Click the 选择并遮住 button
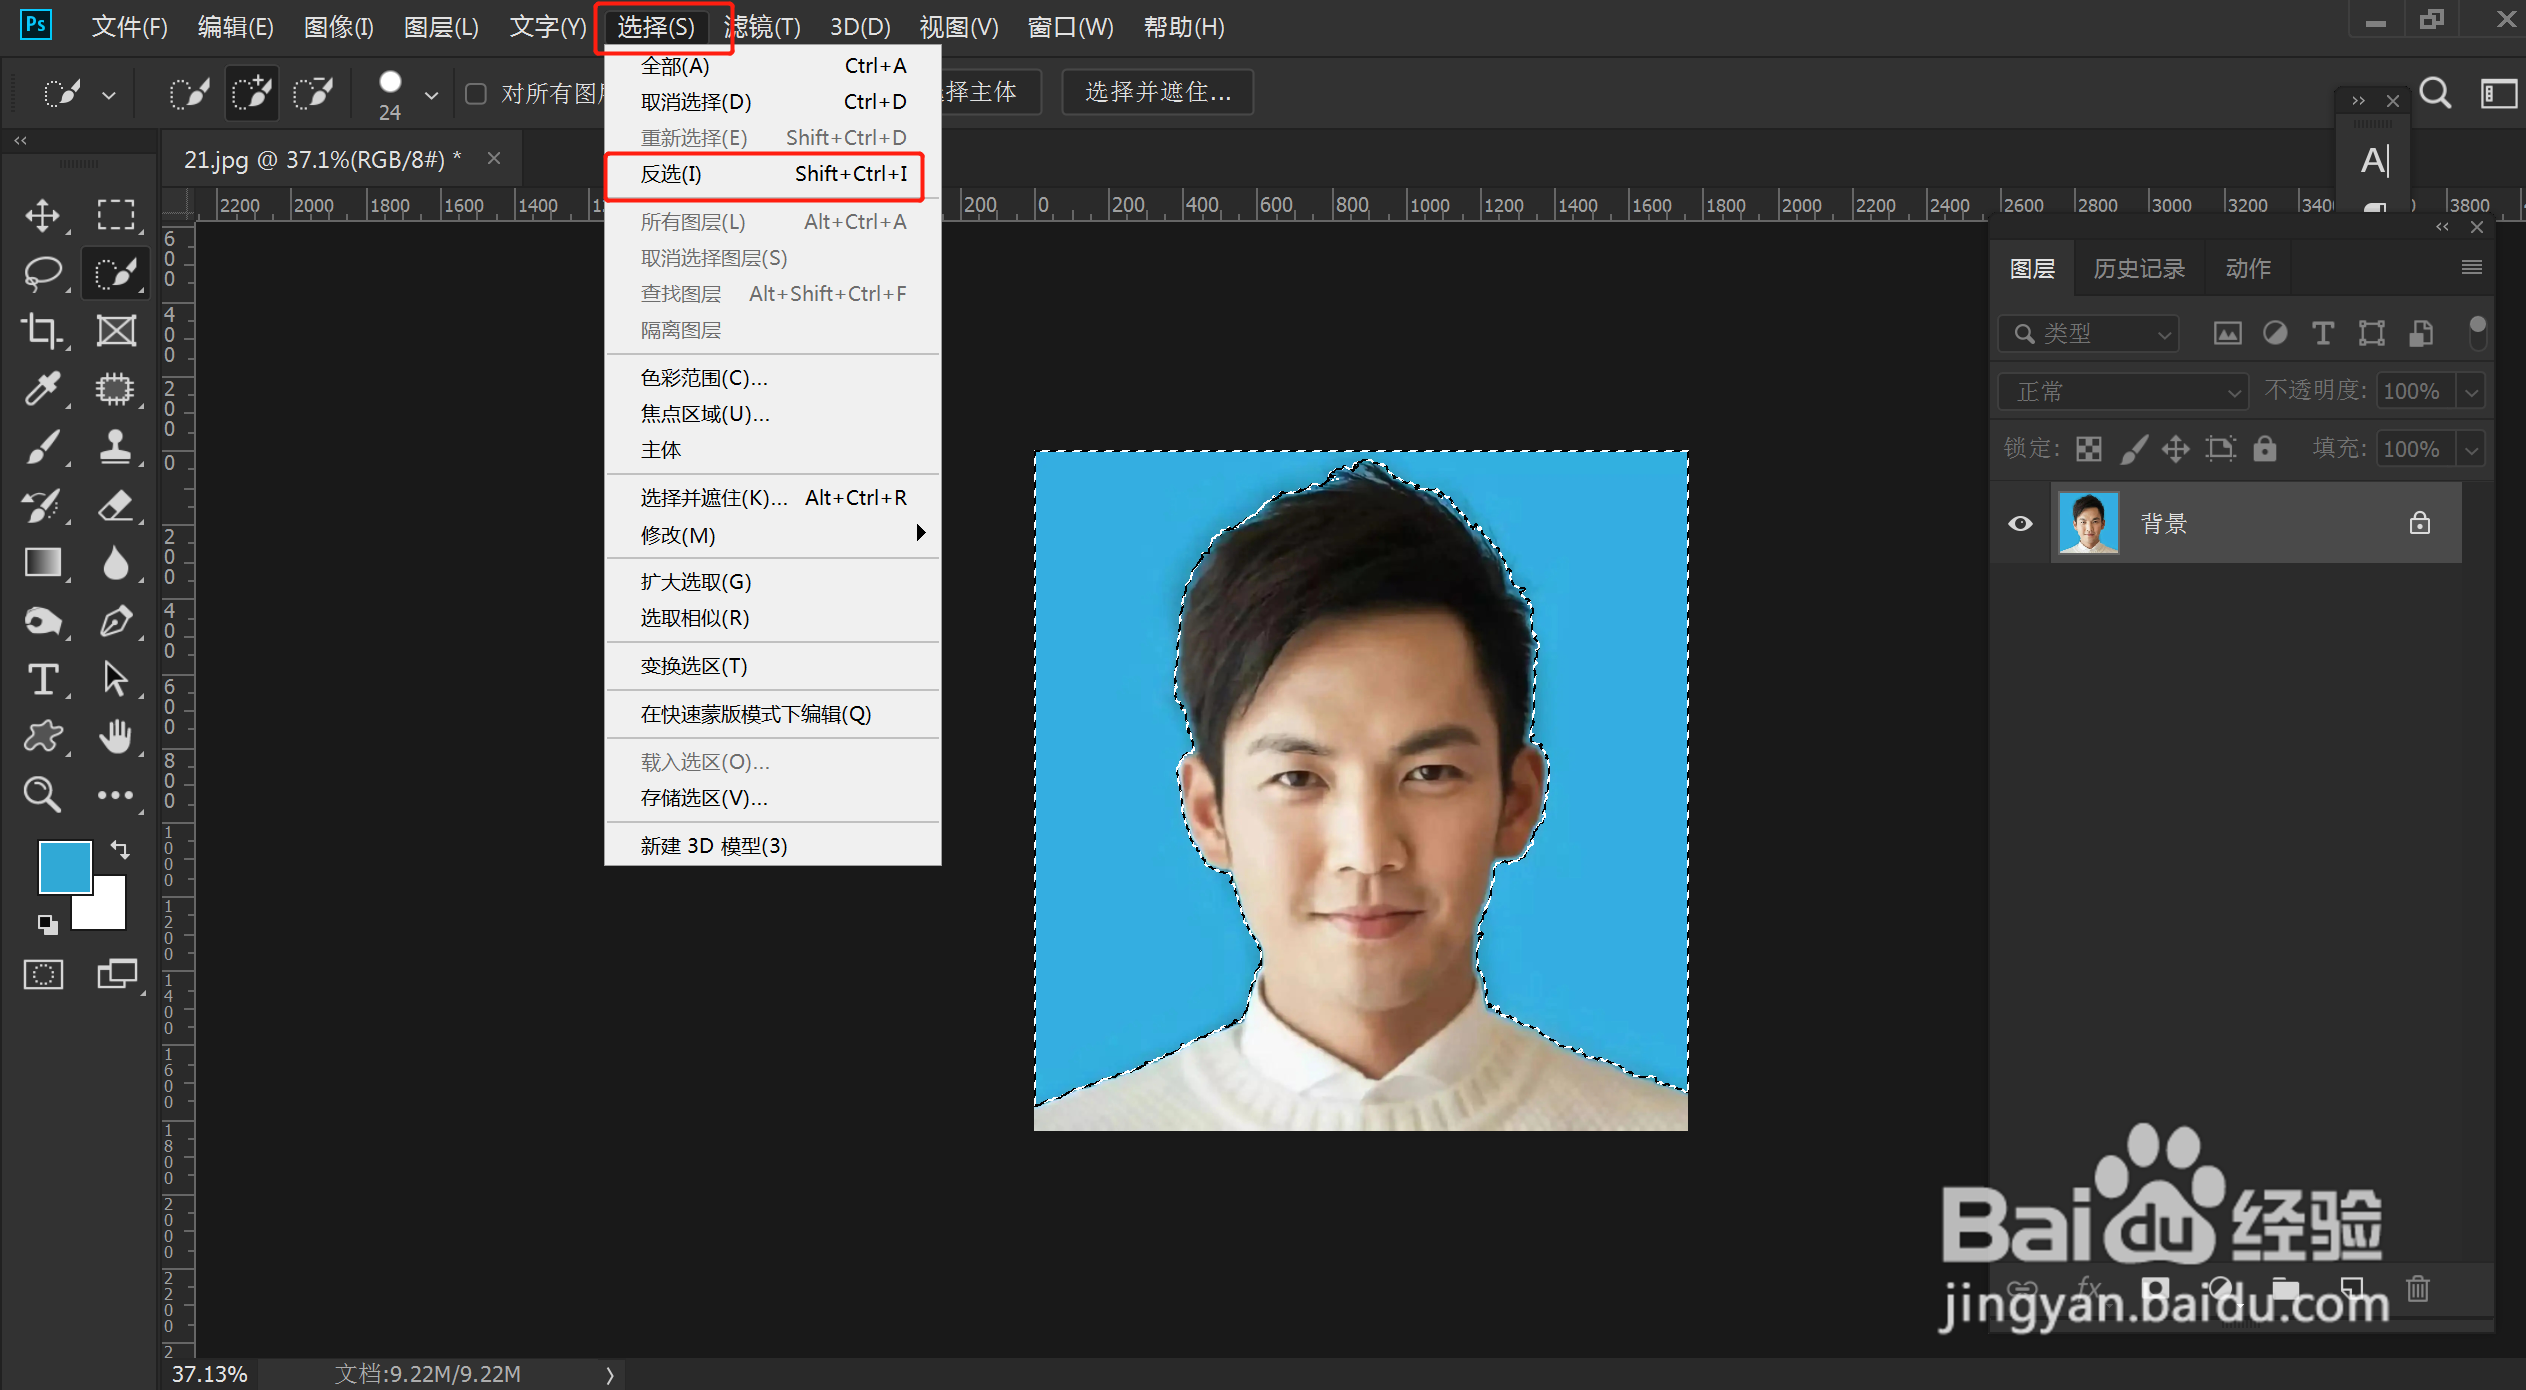 click(x=1156, y=92)
